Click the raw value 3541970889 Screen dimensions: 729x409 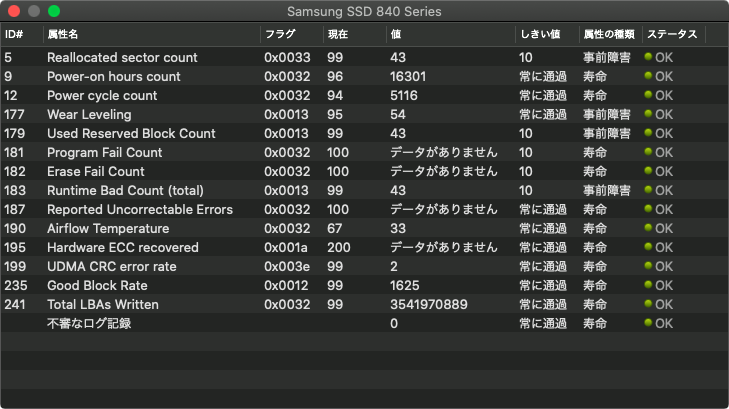click(x=428, y=305)
